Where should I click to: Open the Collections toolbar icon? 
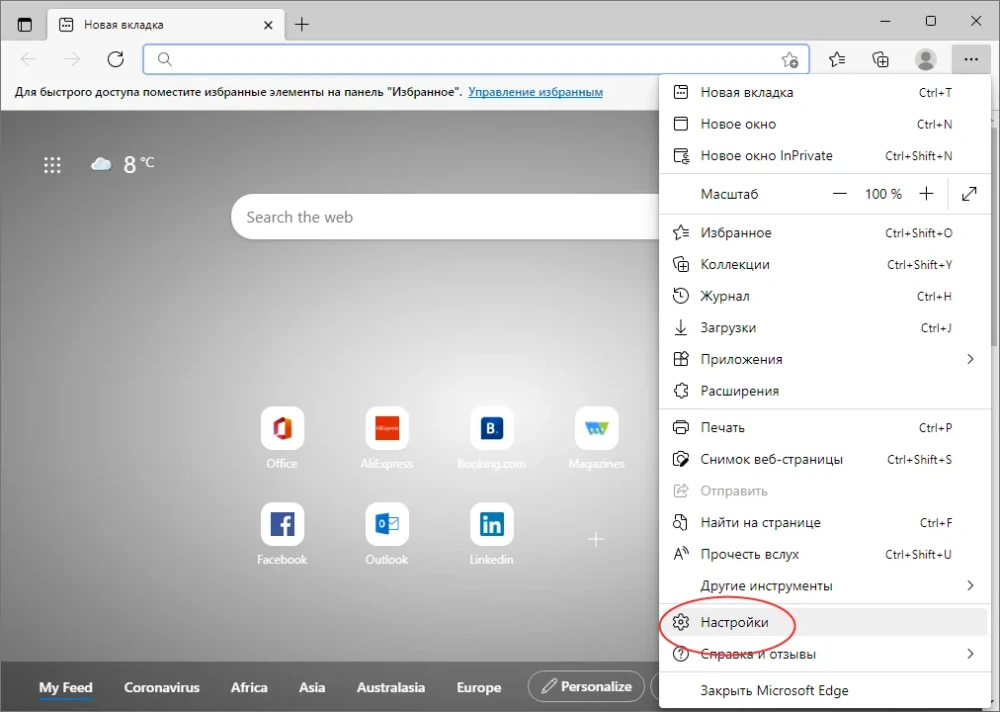point(881,59)
